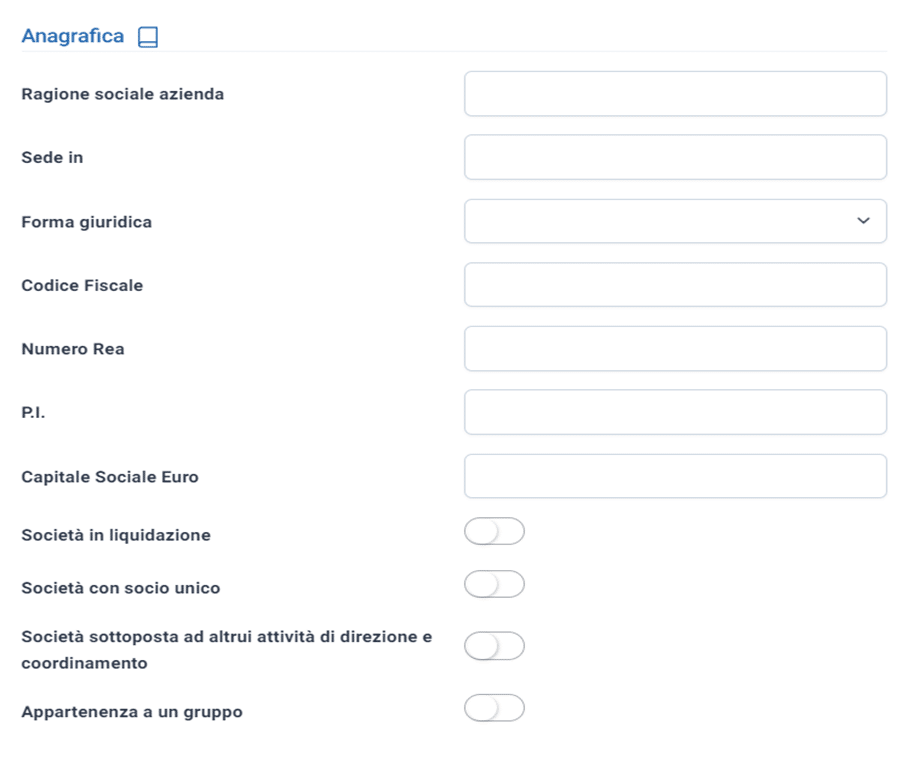The height and width of the screenshot is (768, 903).
Task: Select the Codice Fiscale input field
Action: point(675,284)
